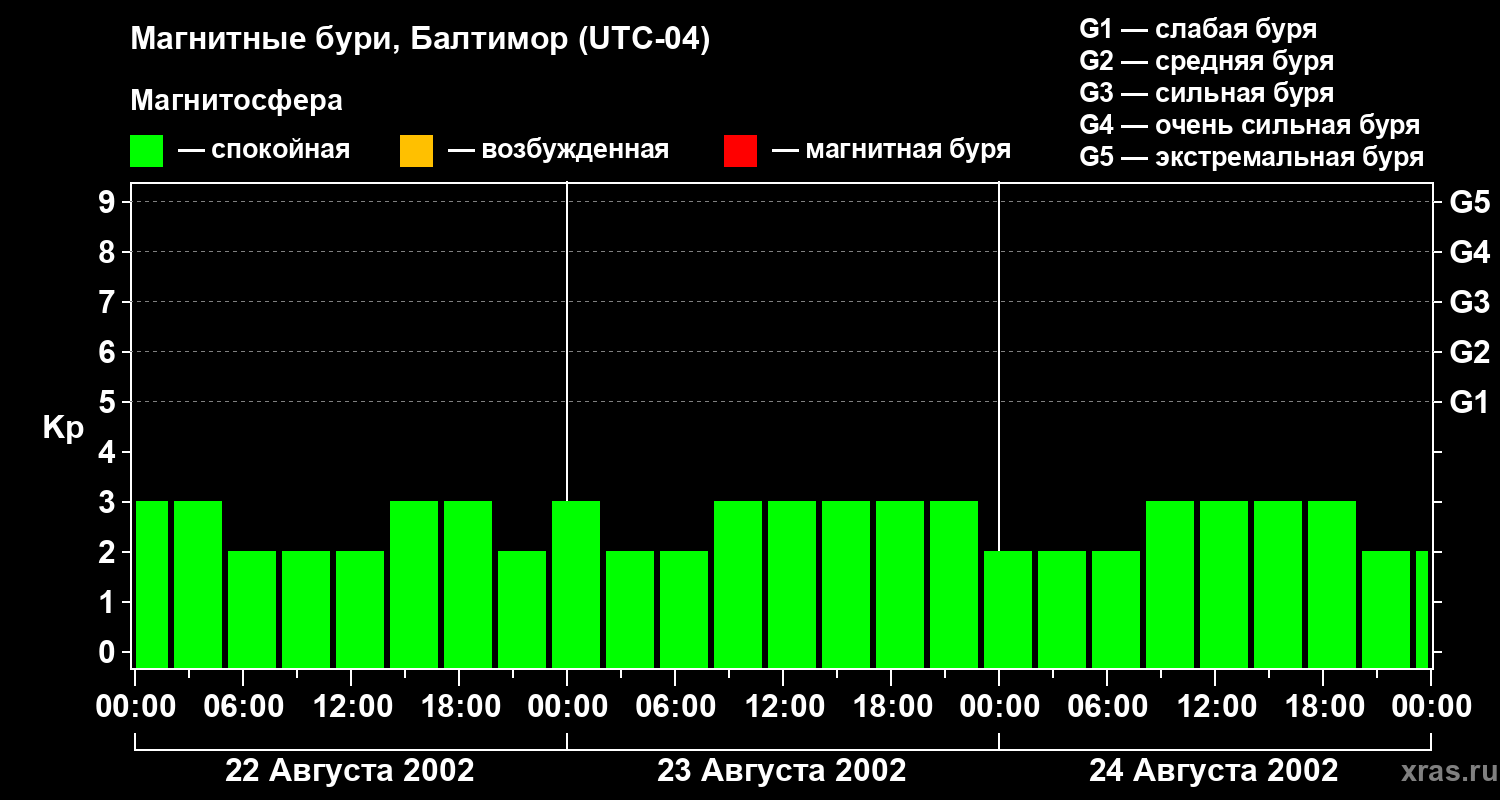Click the 'G3 — сильная буря' legend line
The image size is (1500, 800).
tap(1207, 93)
